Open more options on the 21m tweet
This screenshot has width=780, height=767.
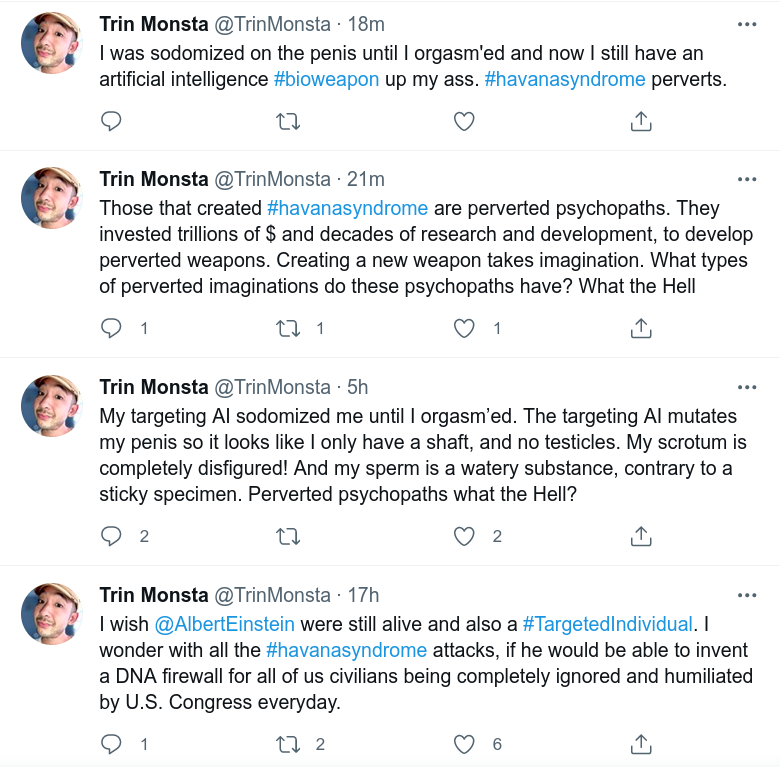coord(747,179)
